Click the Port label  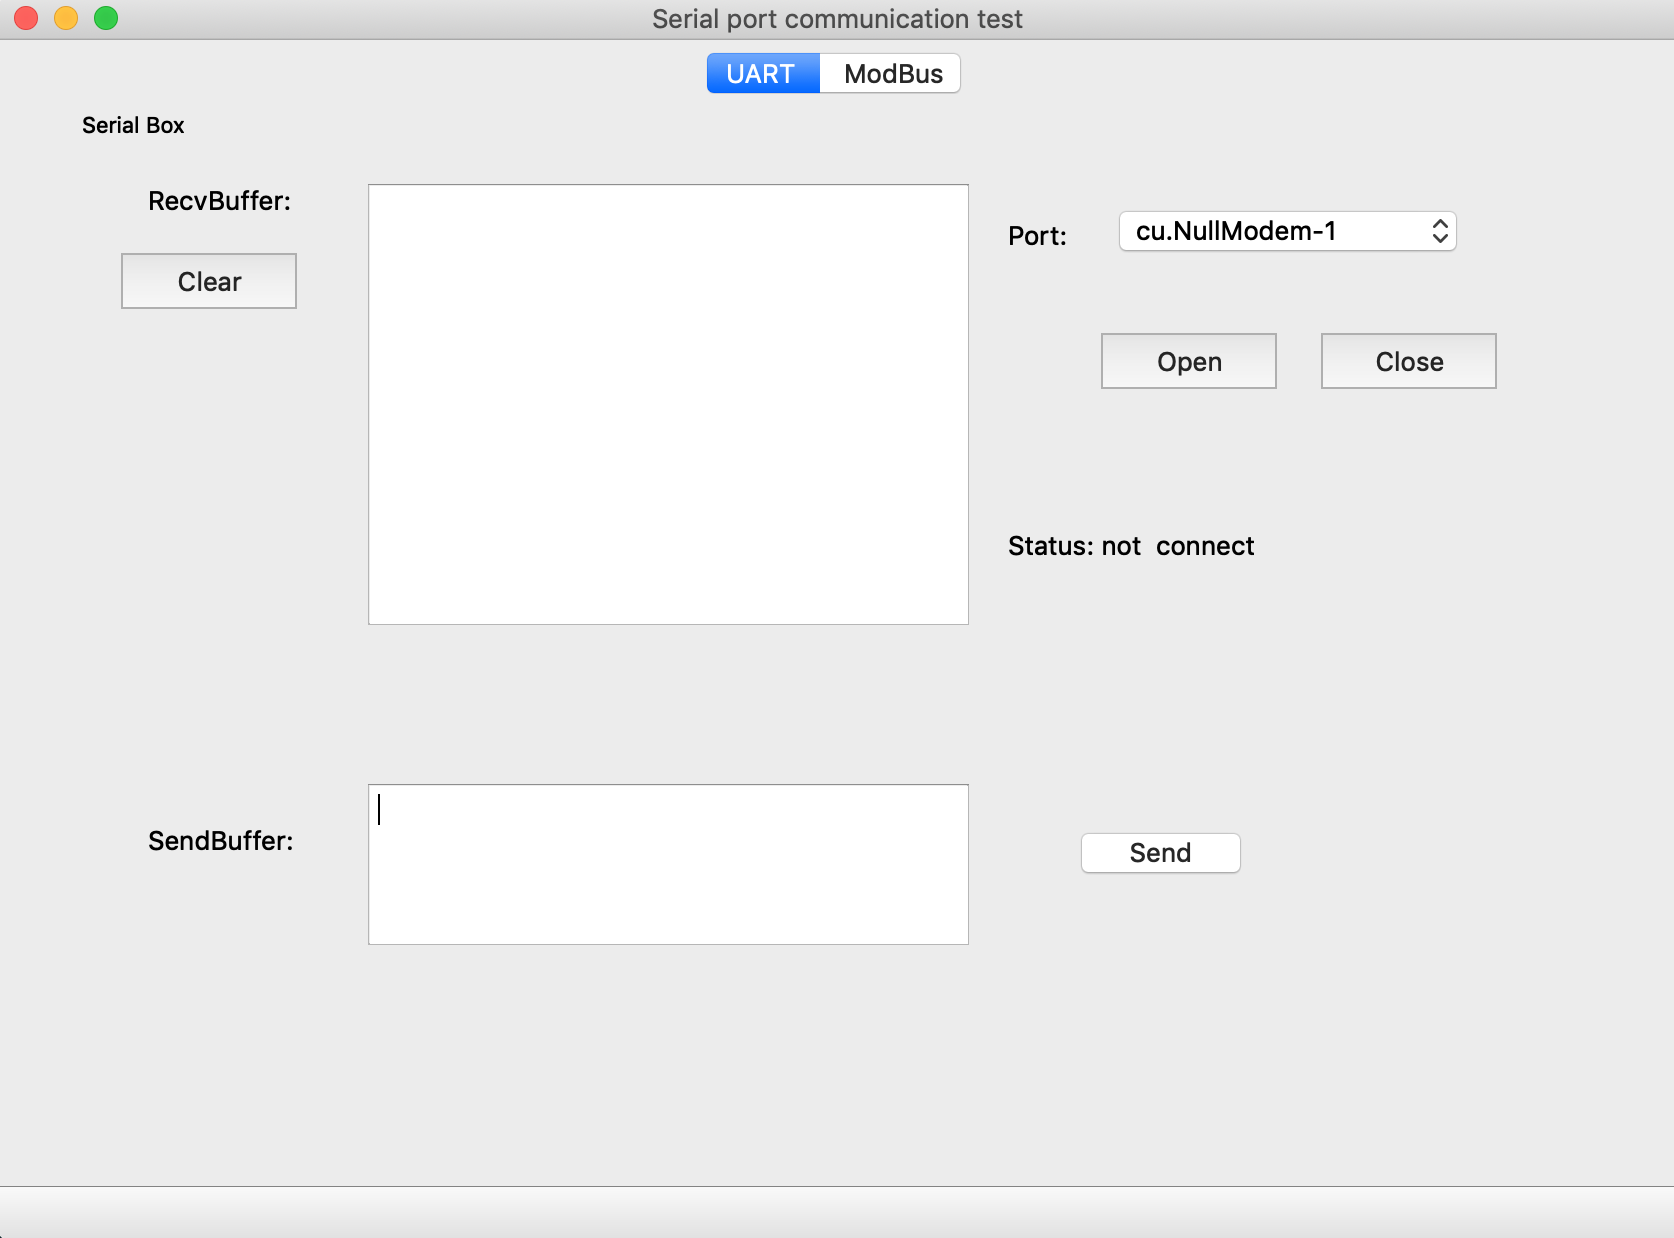[1037, 236]
